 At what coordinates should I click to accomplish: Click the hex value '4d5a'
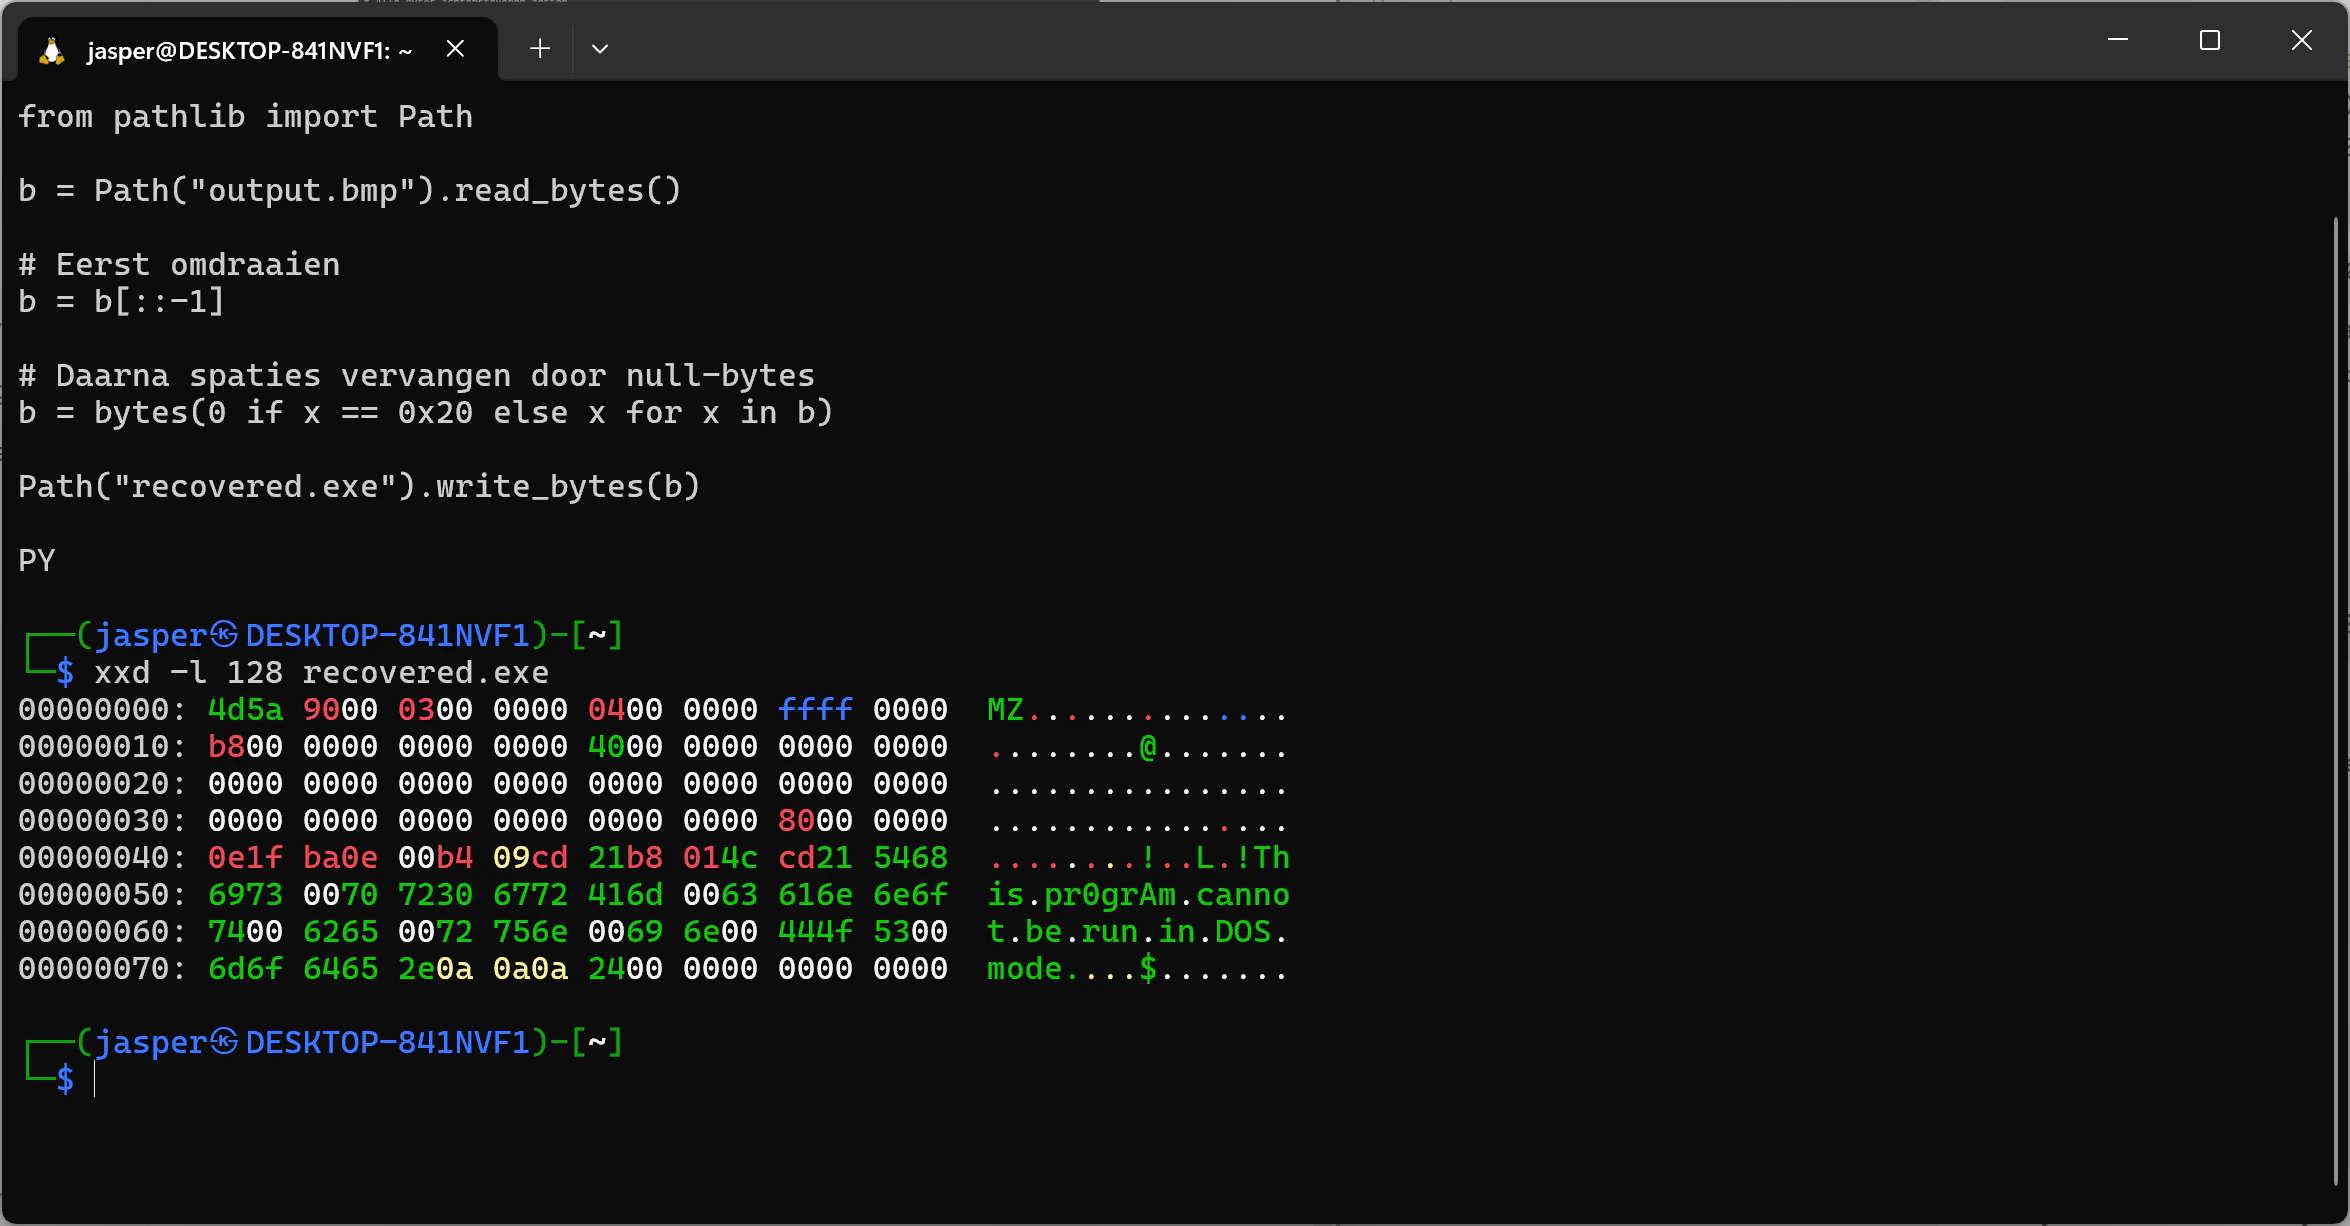click(x=245, y=710)
